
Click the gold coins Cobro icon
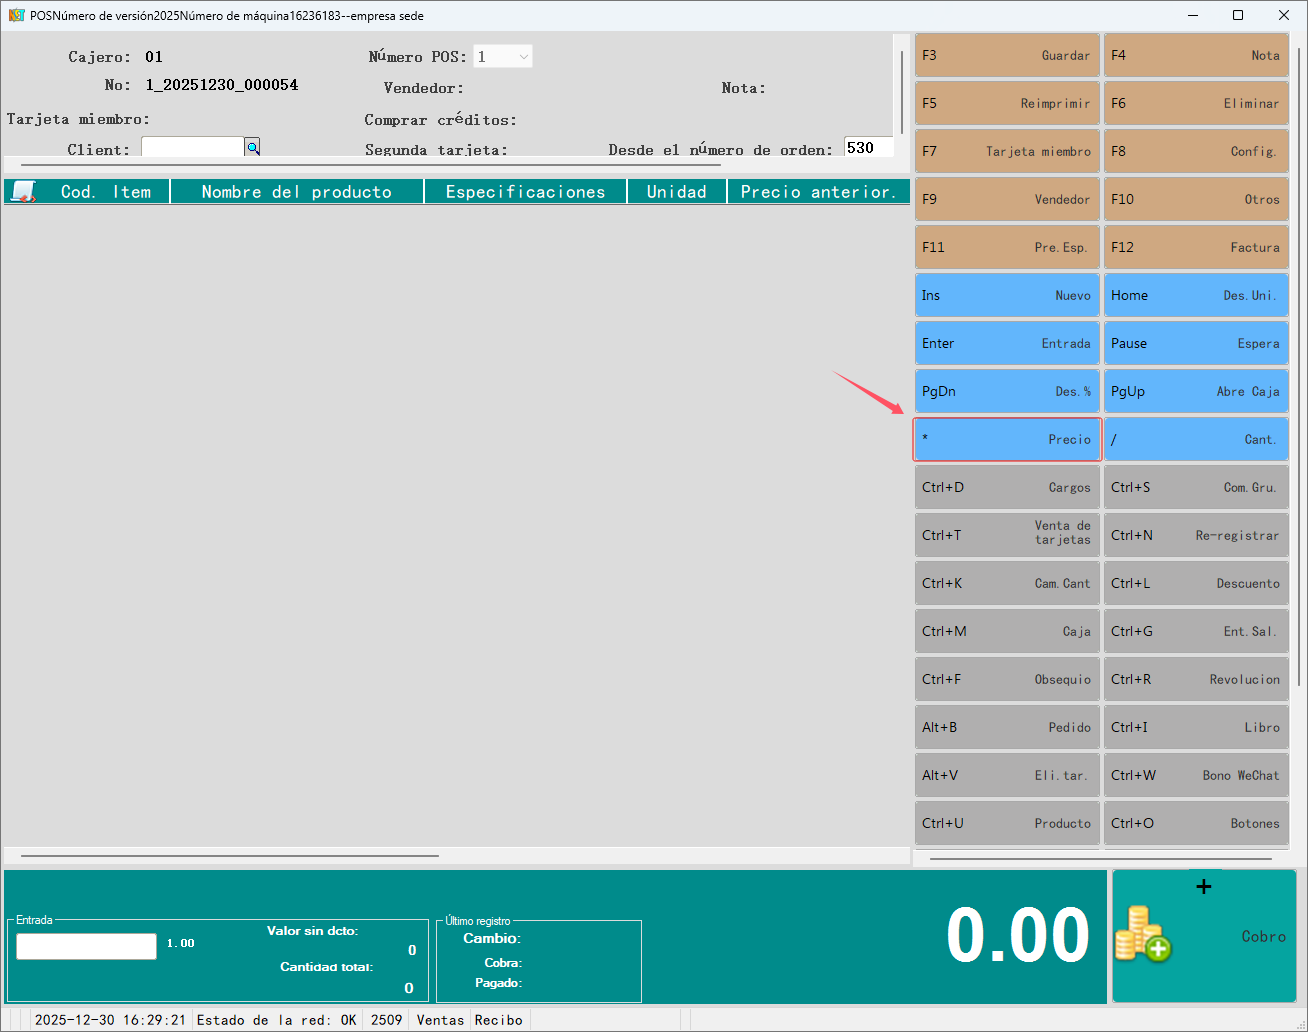click(1142, 935)
